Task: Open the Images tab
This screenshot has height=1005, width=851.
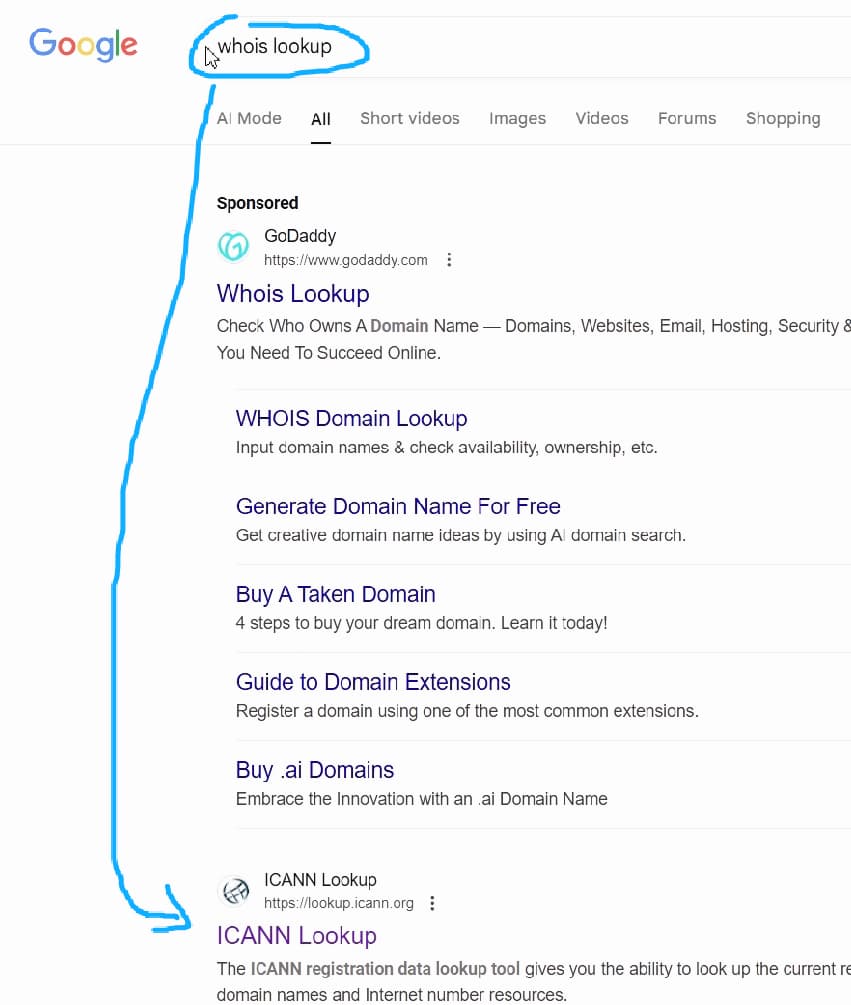Action: point(517,119)
